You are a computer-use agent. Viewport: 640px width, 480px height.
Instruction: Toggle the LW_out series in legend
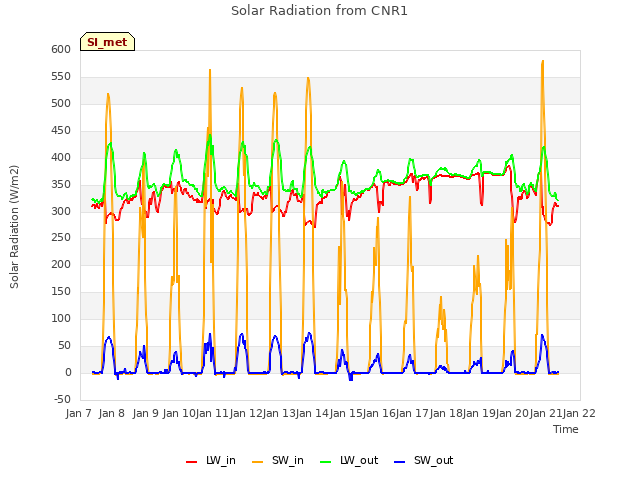[x=349, y=460]
